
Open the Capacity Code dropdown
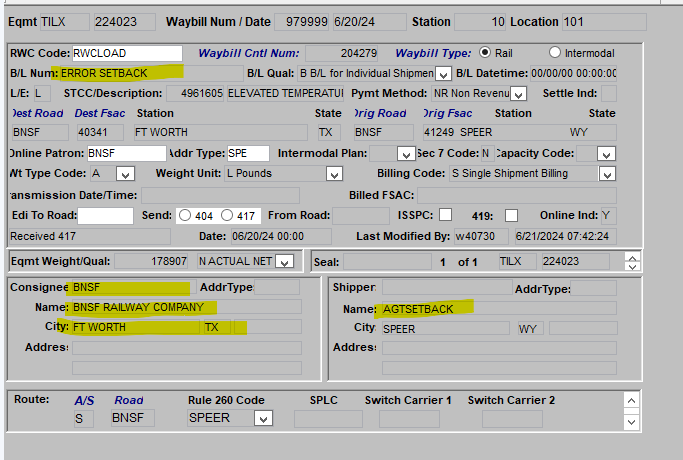[x=606, y=154]
